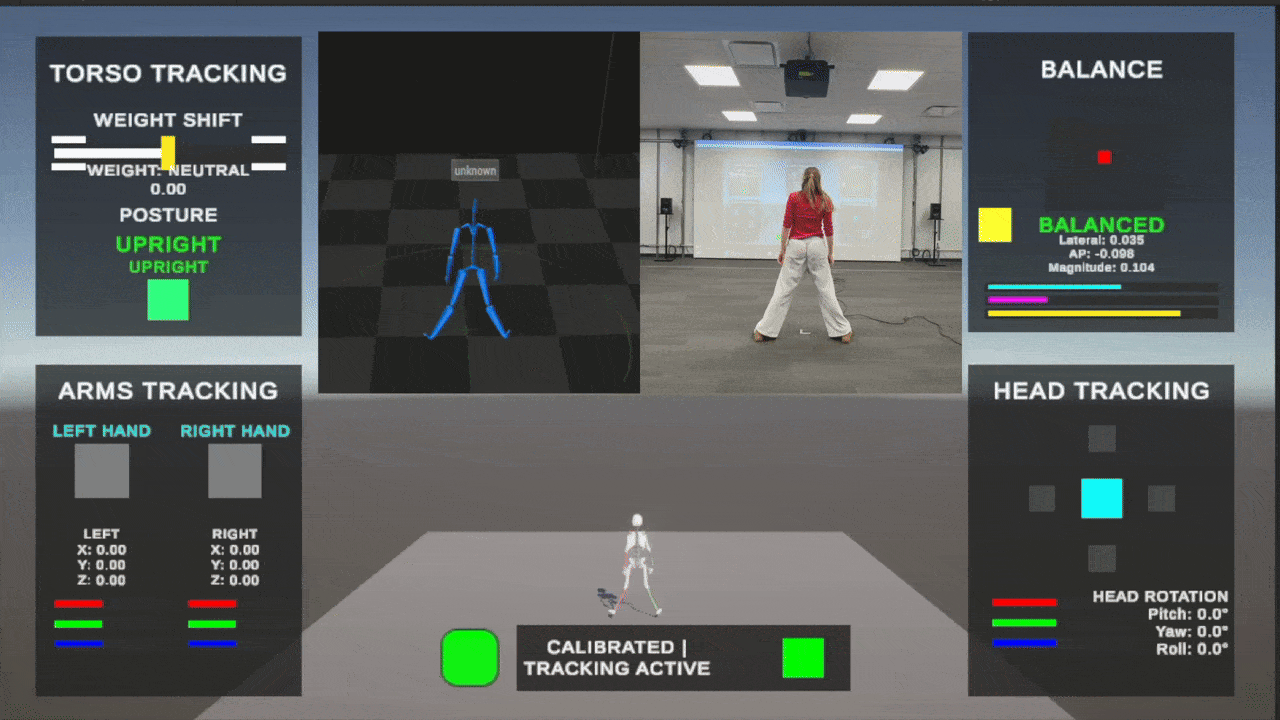
Task: Expand the Torso Tracking panel
Action: tap(168, 73)
